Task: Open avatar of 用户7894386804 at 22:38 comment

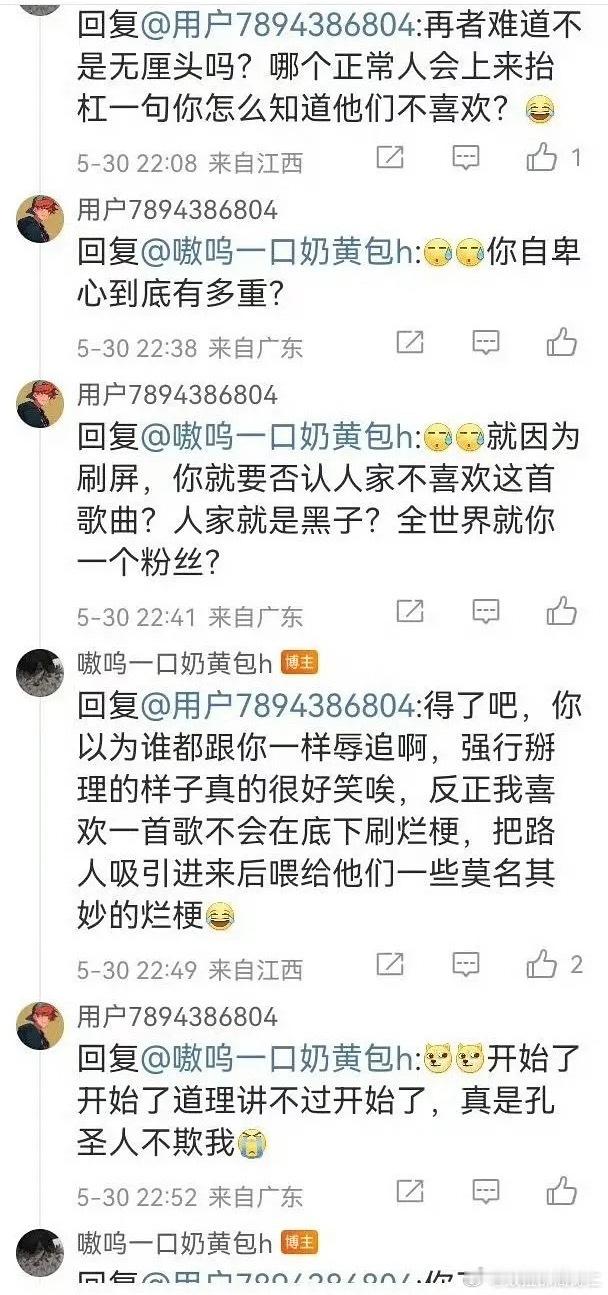Action: (40, 218)
